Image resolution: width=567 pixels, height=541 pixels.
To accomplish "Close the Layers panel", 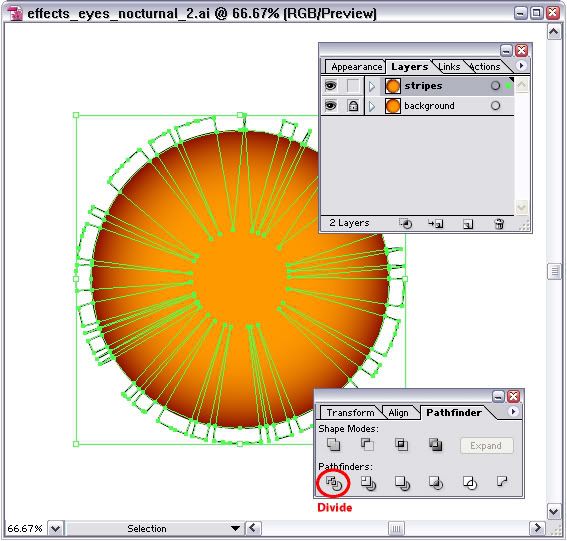I will click(x=521, y=50).
